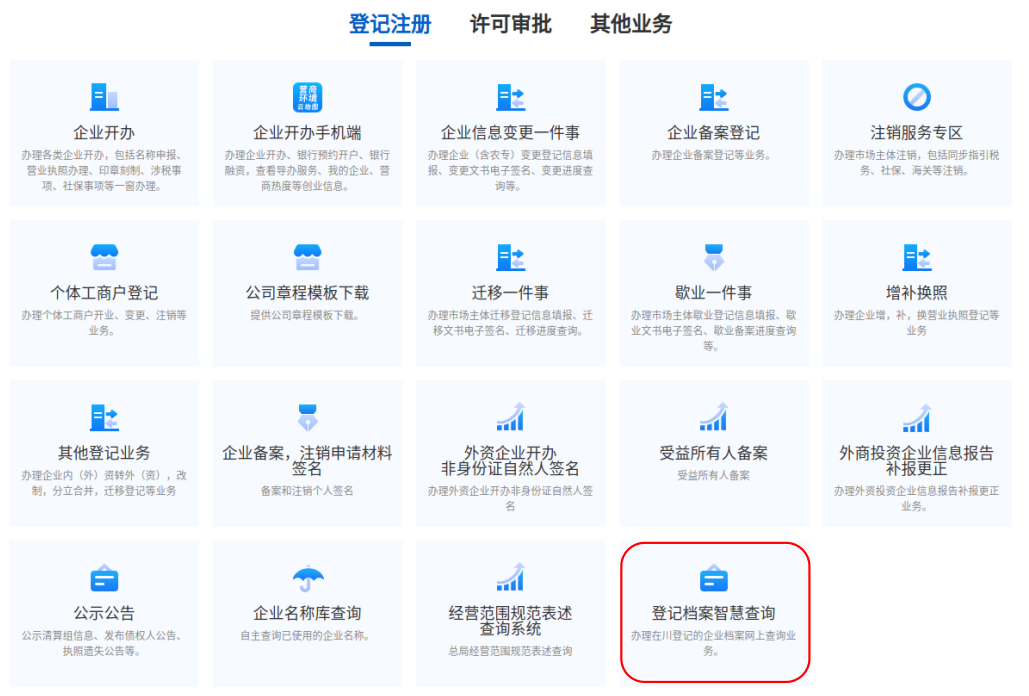The width and height of the screenshot is (1029, 696).
Task: Click the 个体工商户登记 shop icon
Action: (x=104, y=257)
